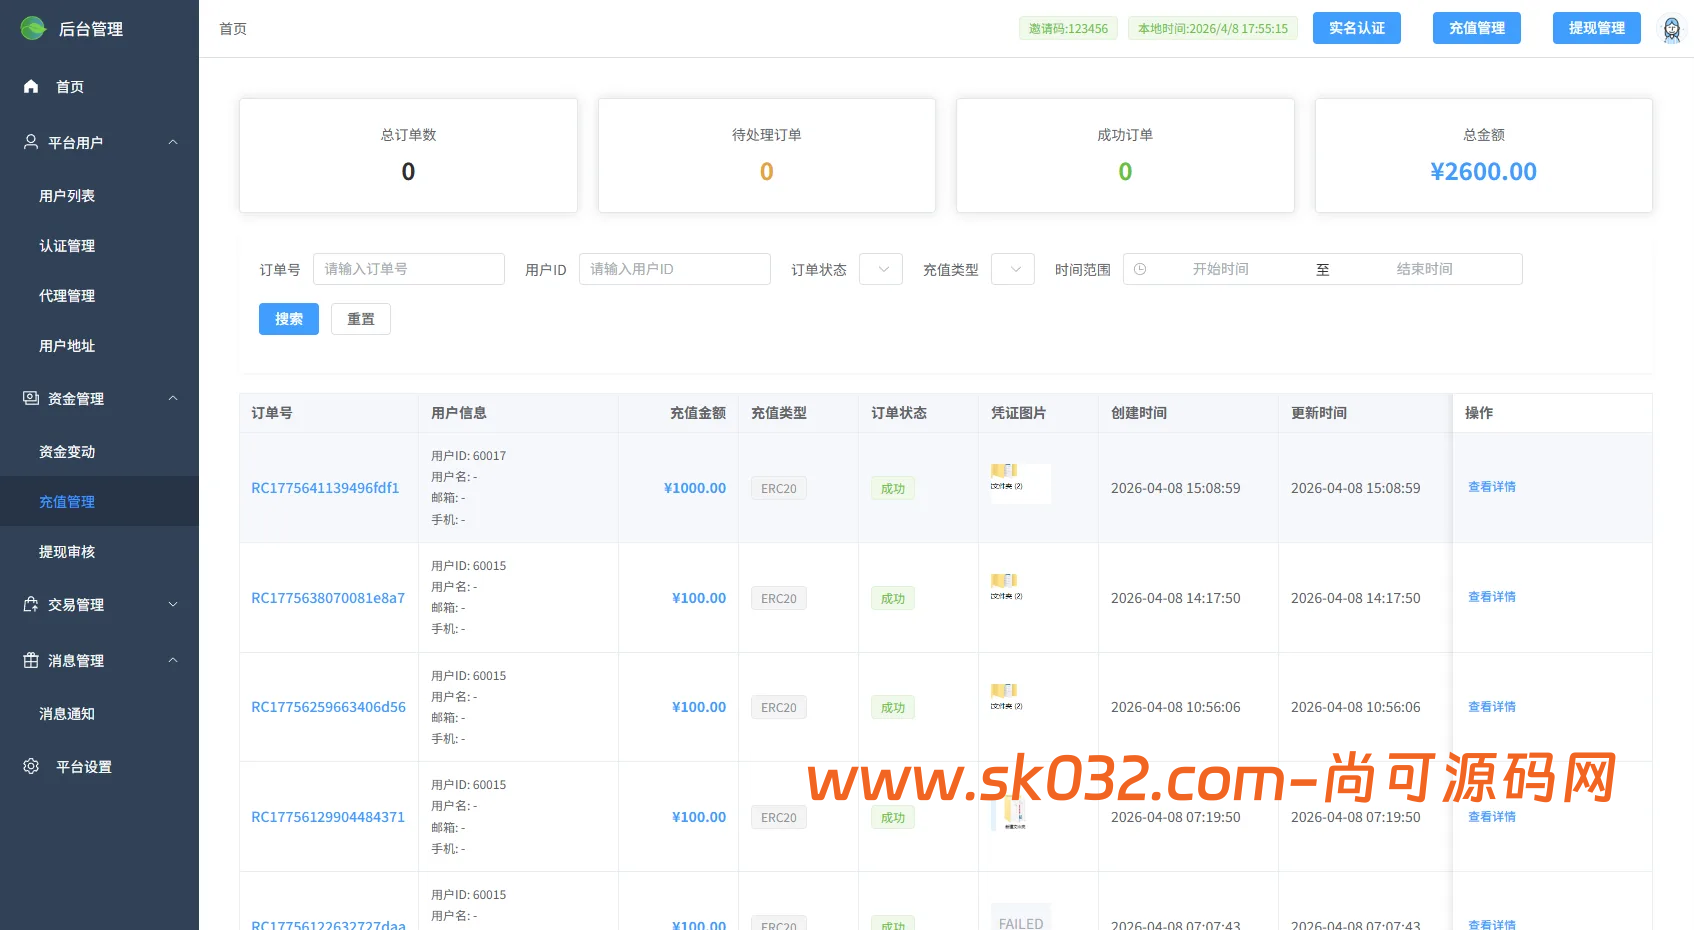
Task: Click the user icon beside 平台用户
Action: click(x=31, y=142)
